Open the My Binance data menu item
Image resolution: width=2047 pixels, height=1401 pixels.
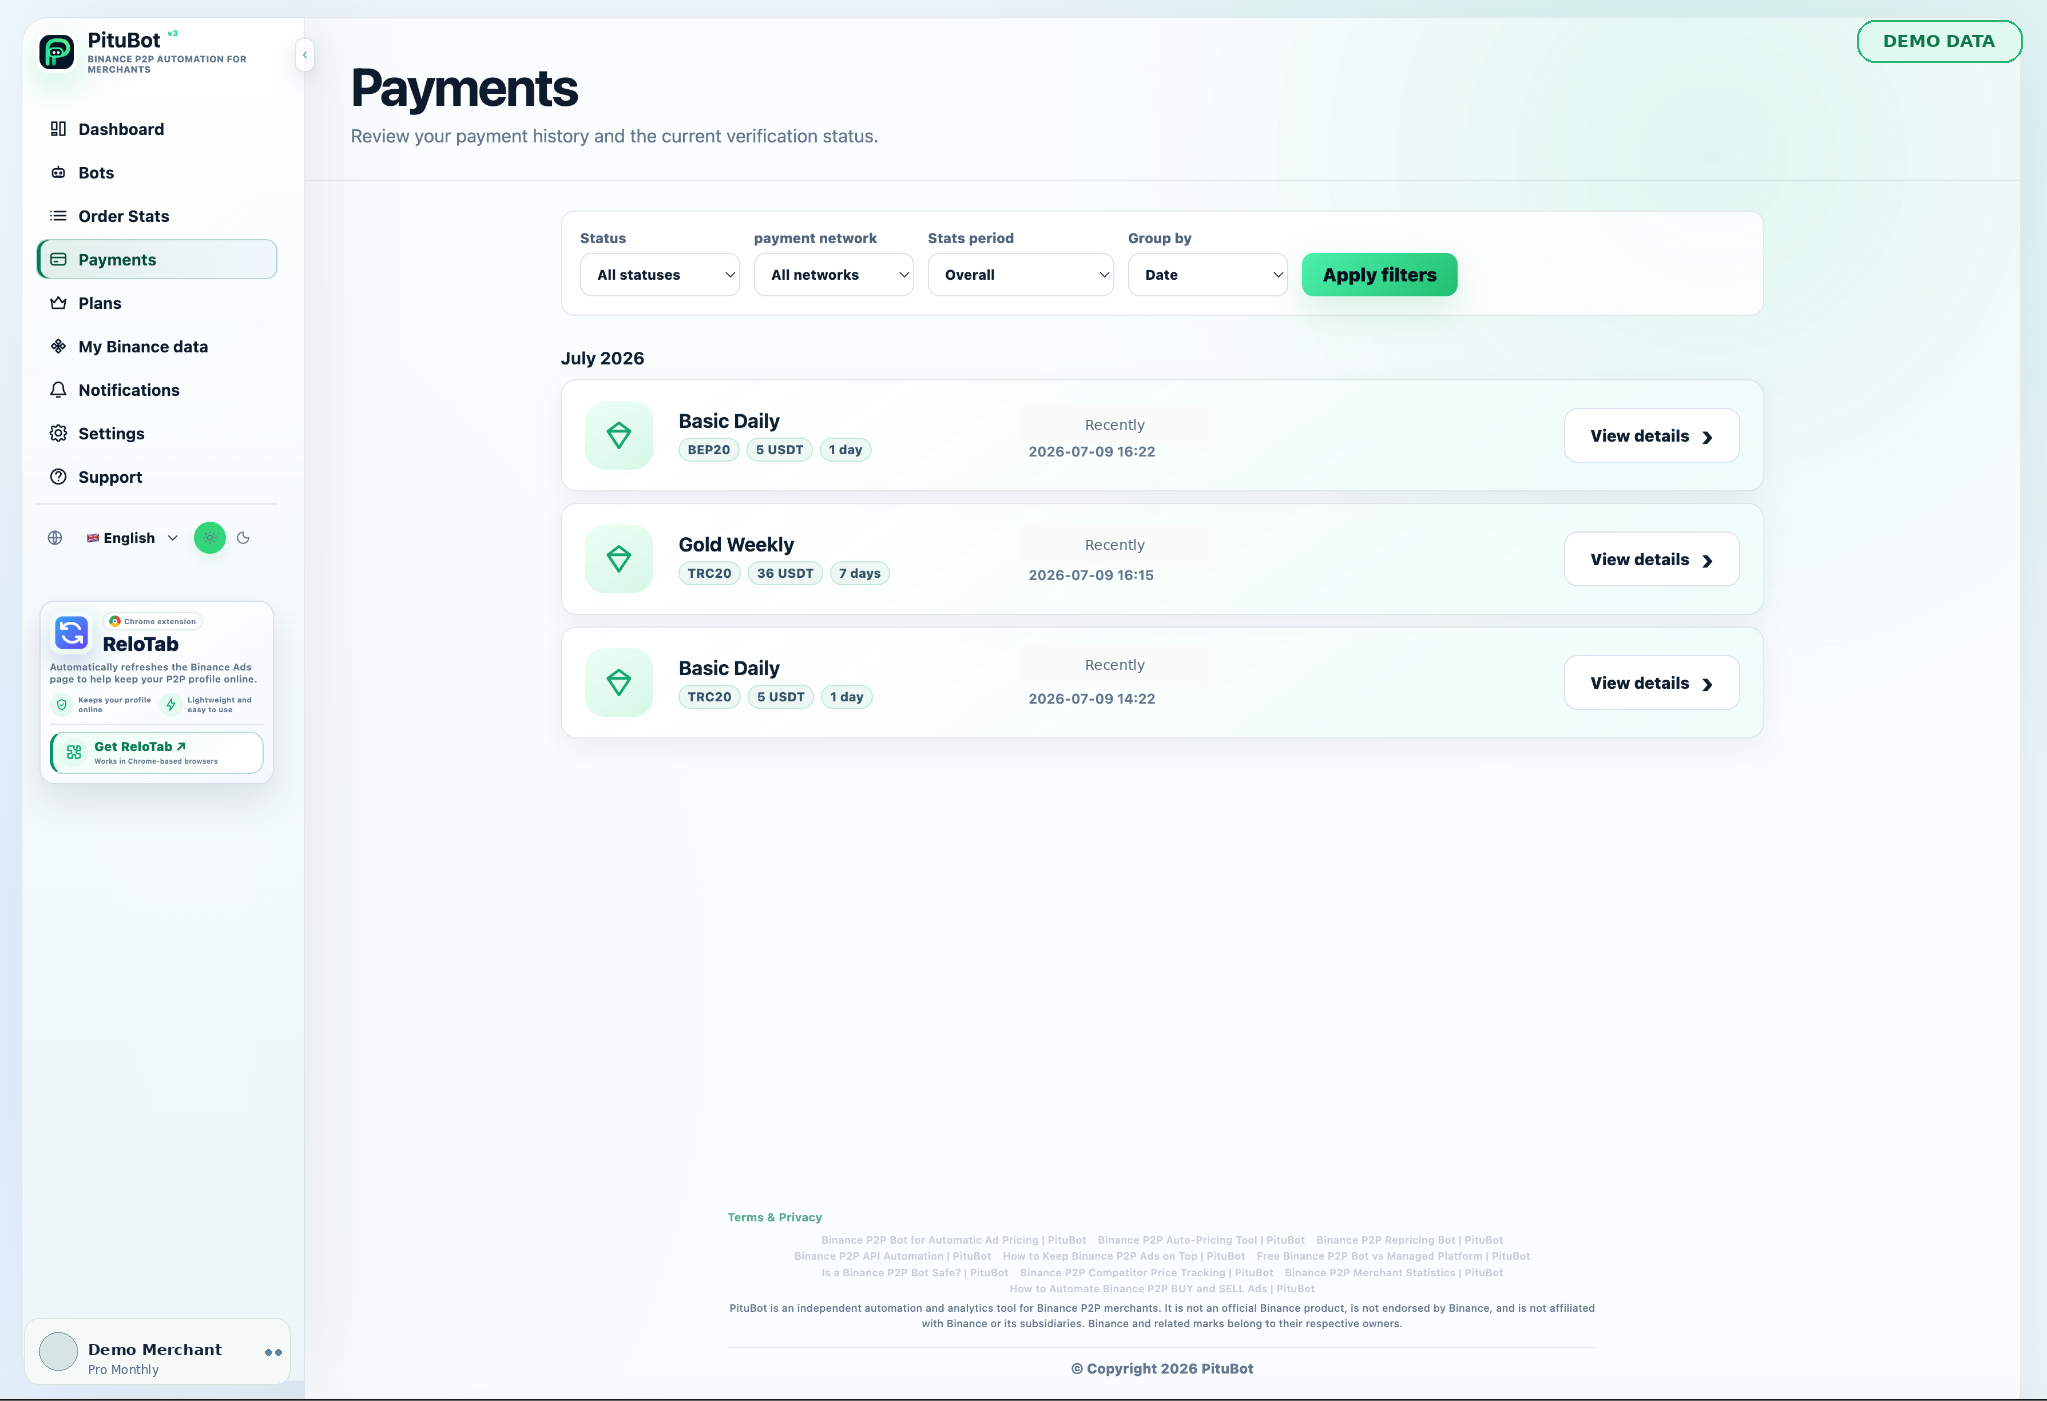pos(157,347)
